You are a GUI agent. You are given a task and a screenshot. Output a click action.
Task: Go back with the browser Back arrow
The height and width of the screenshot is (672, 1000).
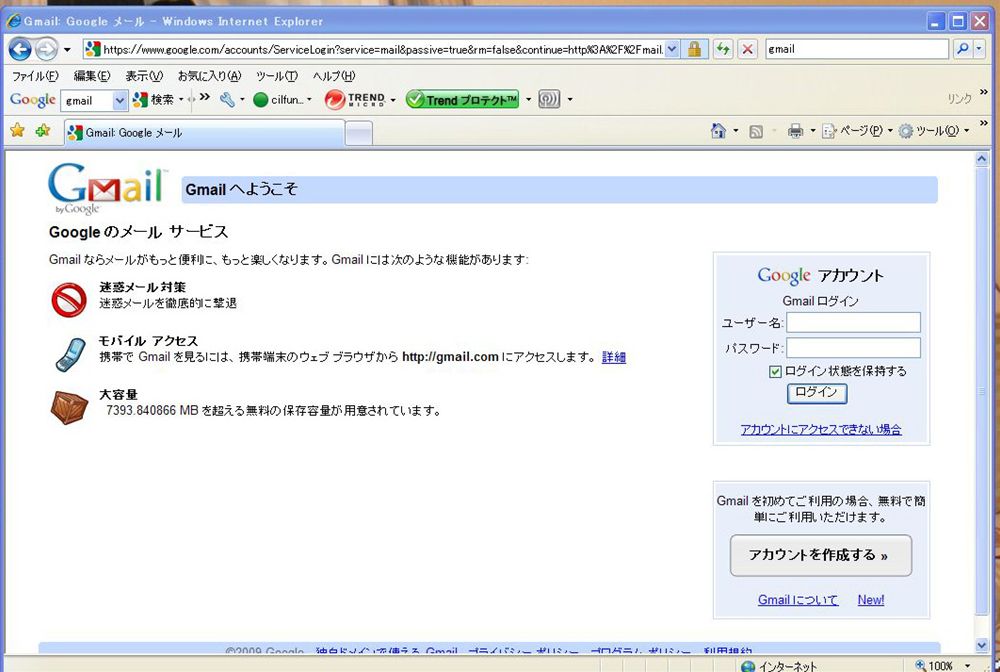click(20, 49)
